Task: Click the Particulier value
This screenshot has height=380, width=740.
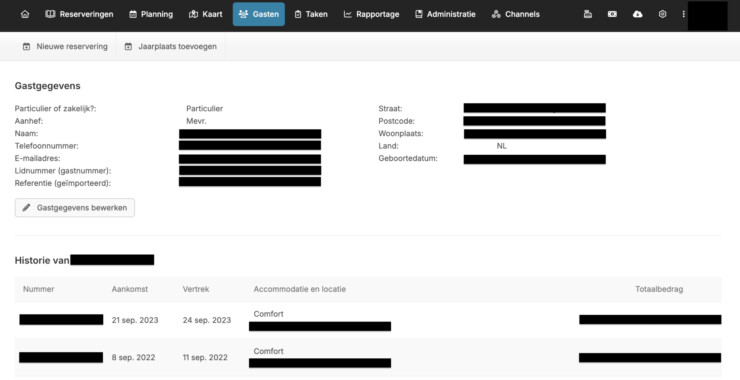Action: tap(204, 109)
